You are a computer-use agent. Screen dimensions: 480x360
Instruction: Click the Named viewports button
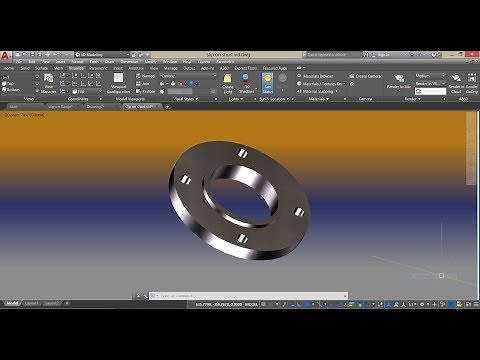coord(145,76)
